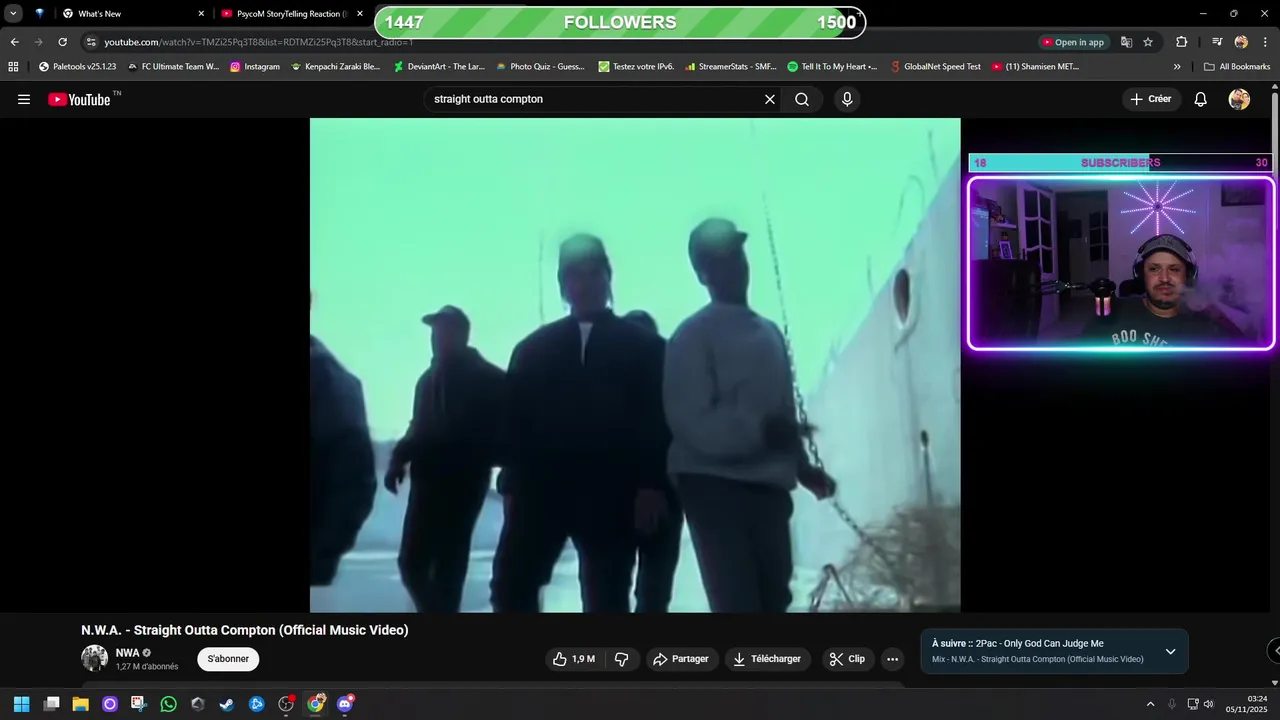Translate this page icon in address bar
Image resolution: width=1280 pixels, height=720 pixels.
[1126, 42]
